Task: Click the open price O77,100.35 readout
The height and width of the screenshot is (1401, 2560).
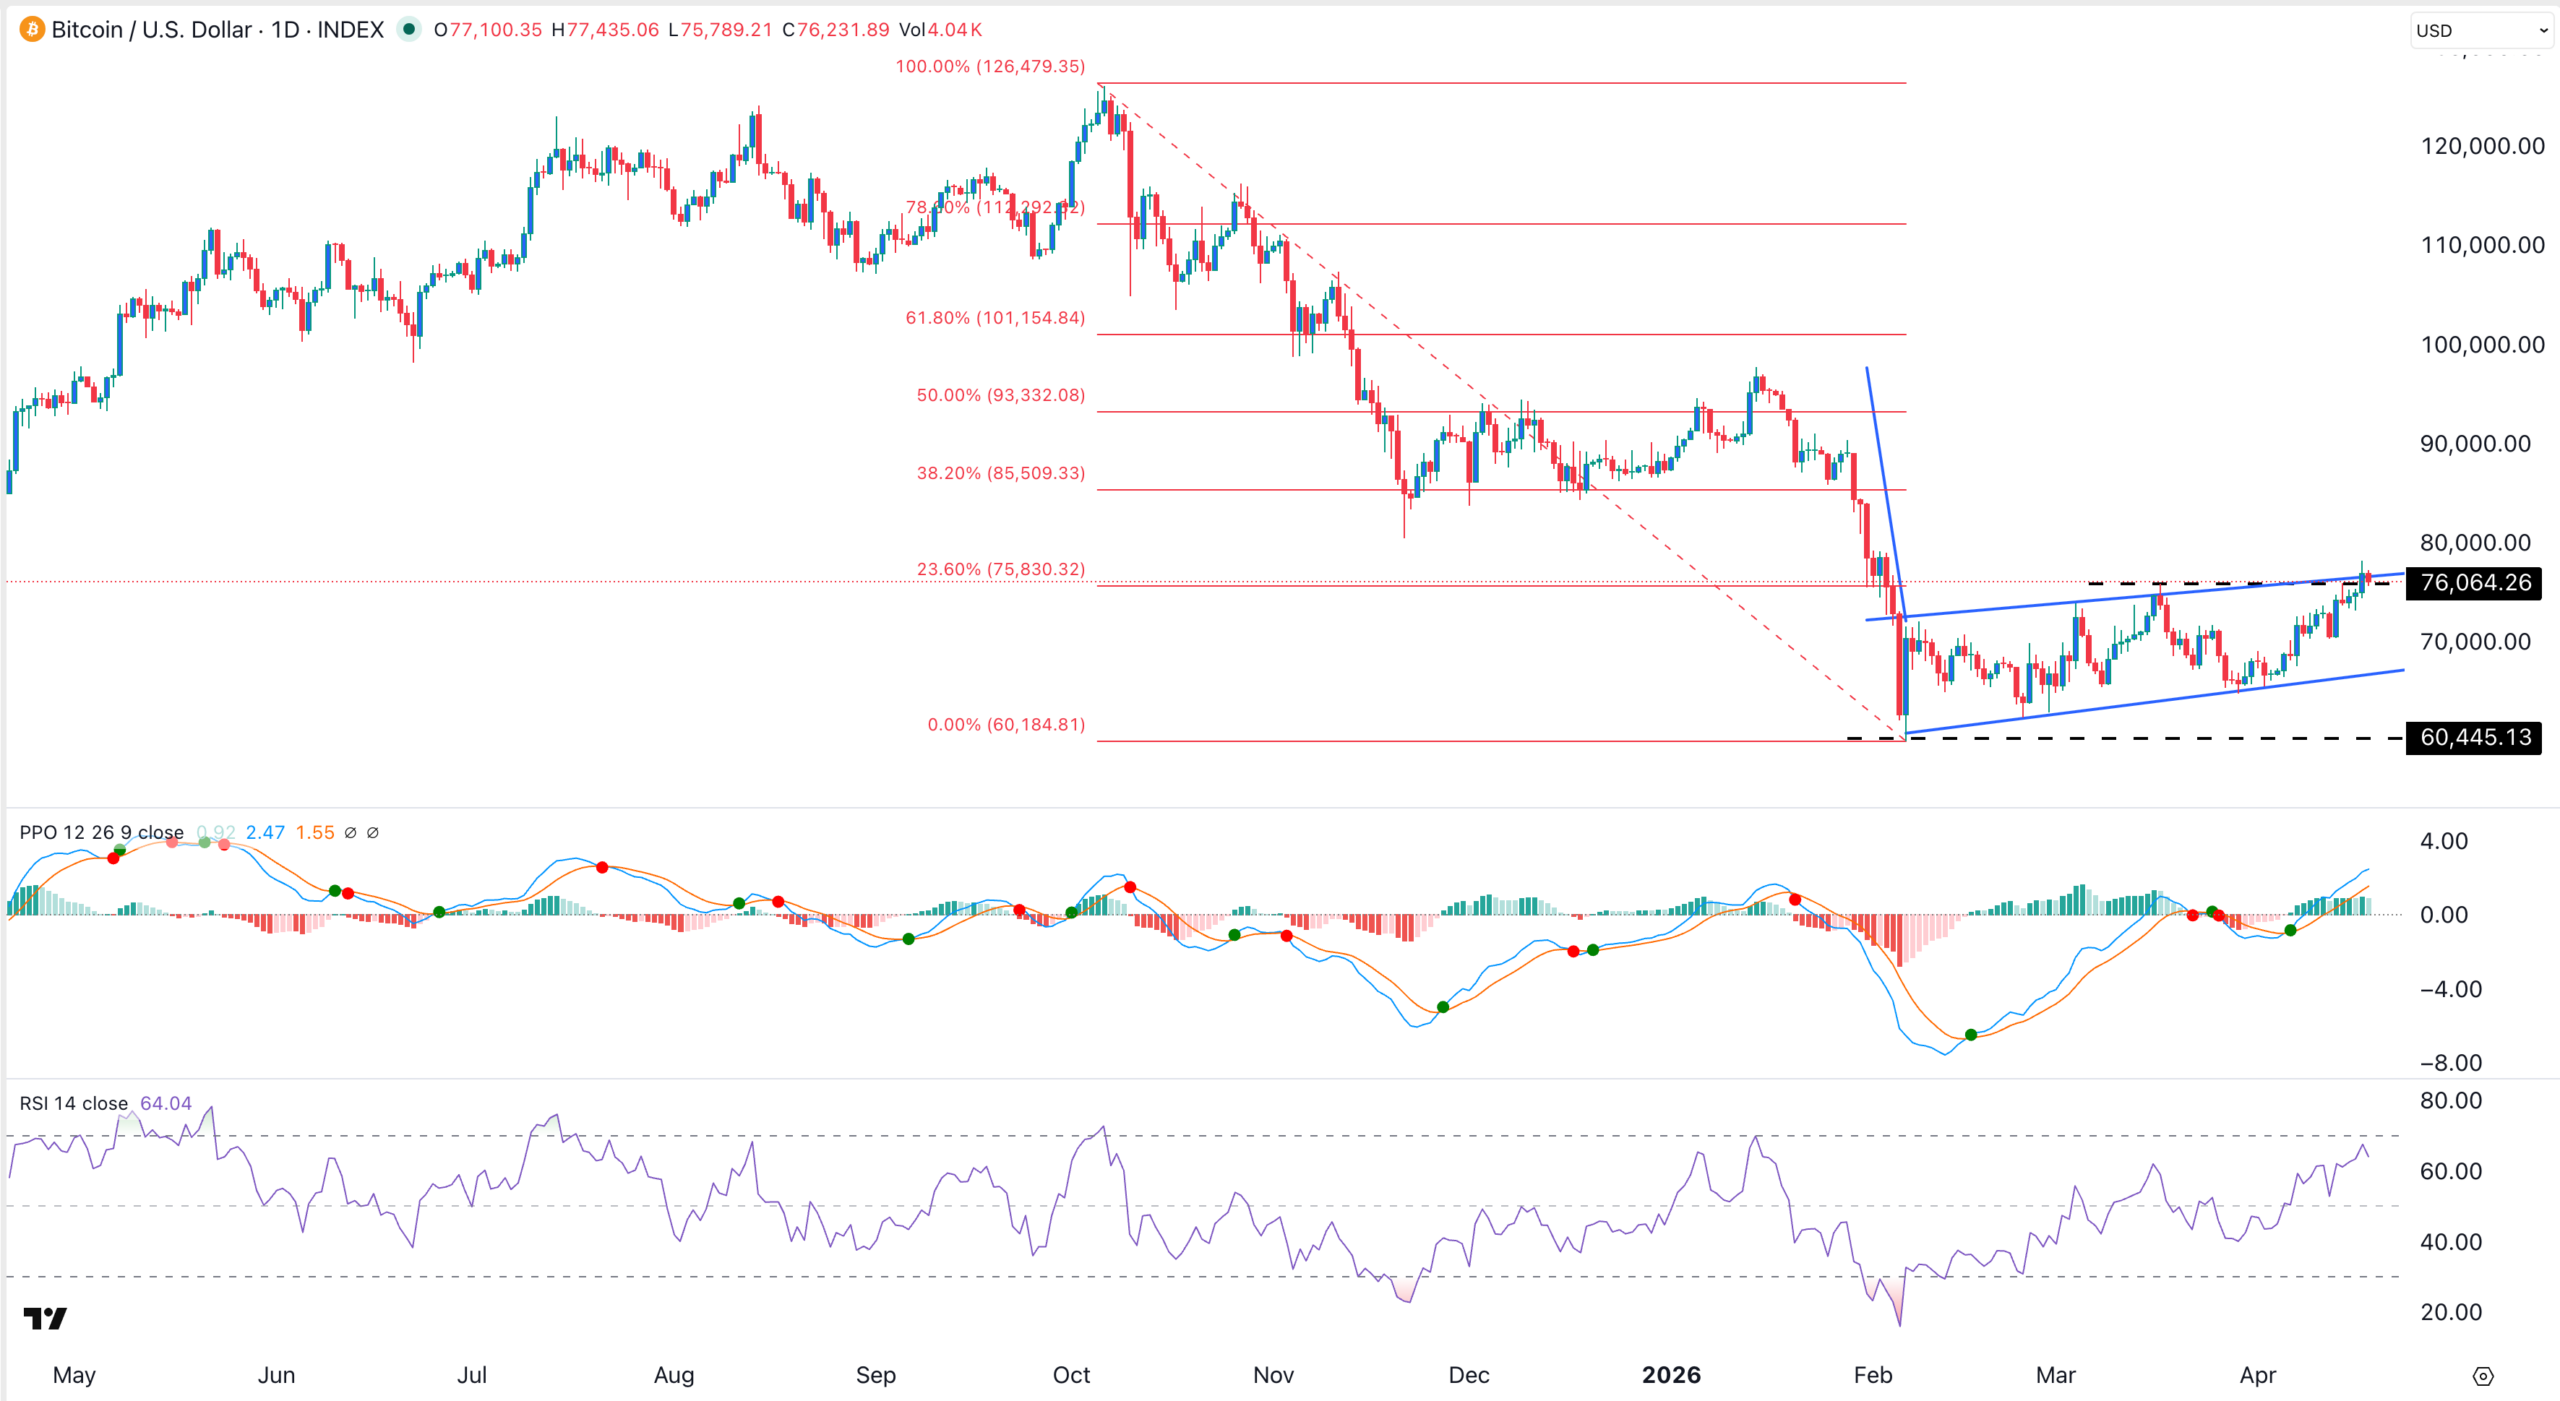Action: point(488,30)
